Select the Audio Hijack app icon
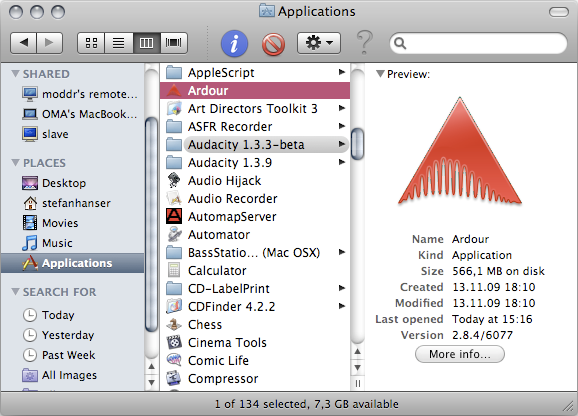The height and width of the screenshot is (416, 578). pyautogui.click(x=174, y=180)
